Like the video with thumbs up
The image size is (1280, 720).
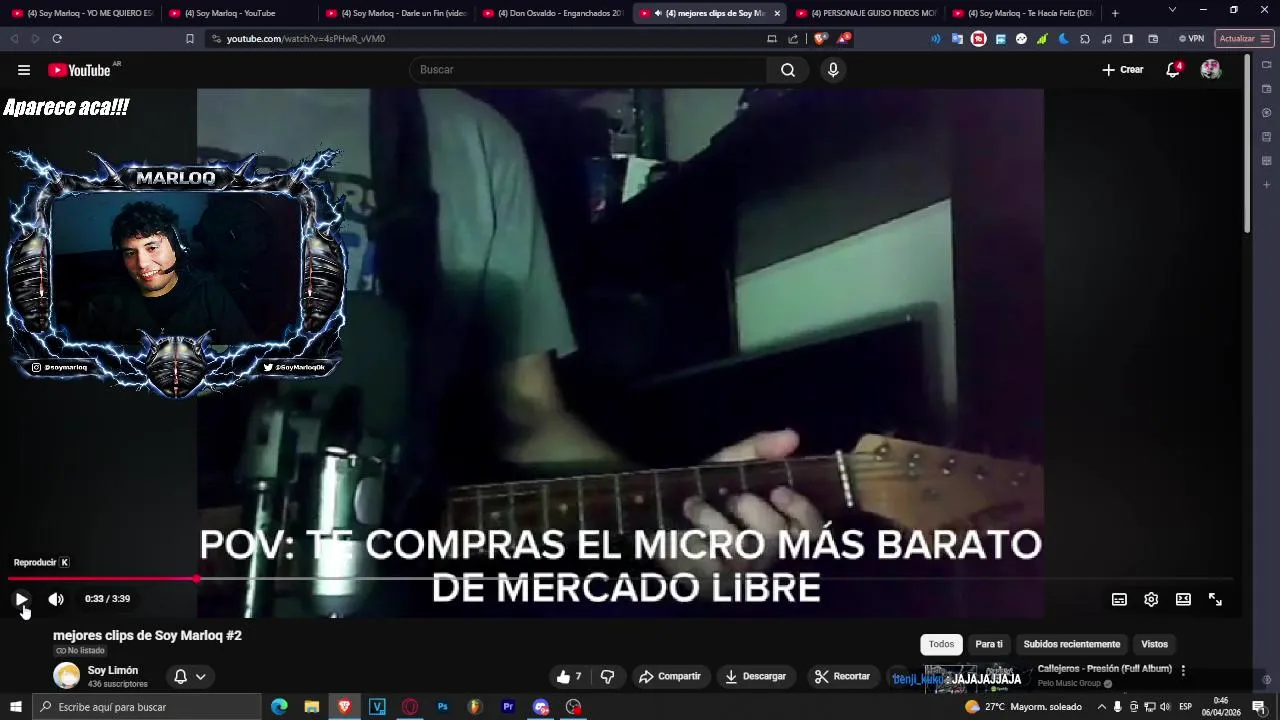[x=569, y=677]
